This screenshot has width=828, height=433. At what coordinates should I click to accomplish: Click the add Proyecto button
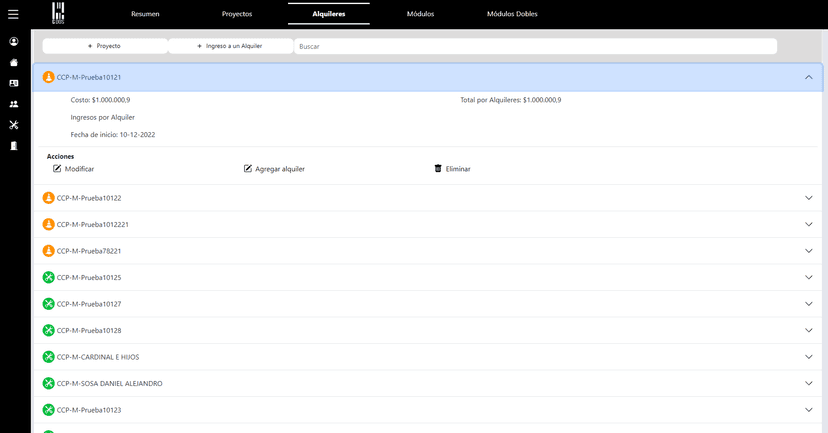(104, 46)
